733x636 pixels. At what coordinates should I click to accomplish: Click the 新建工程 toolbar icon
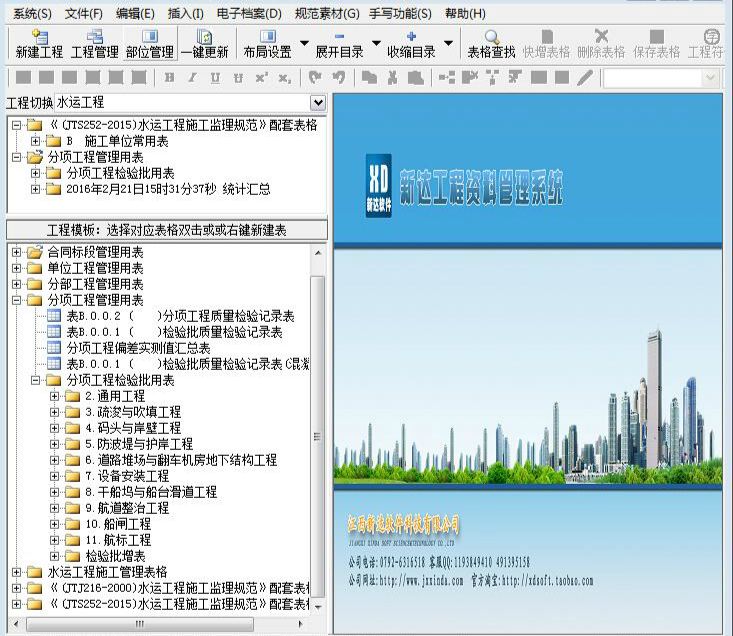[39, 37]
